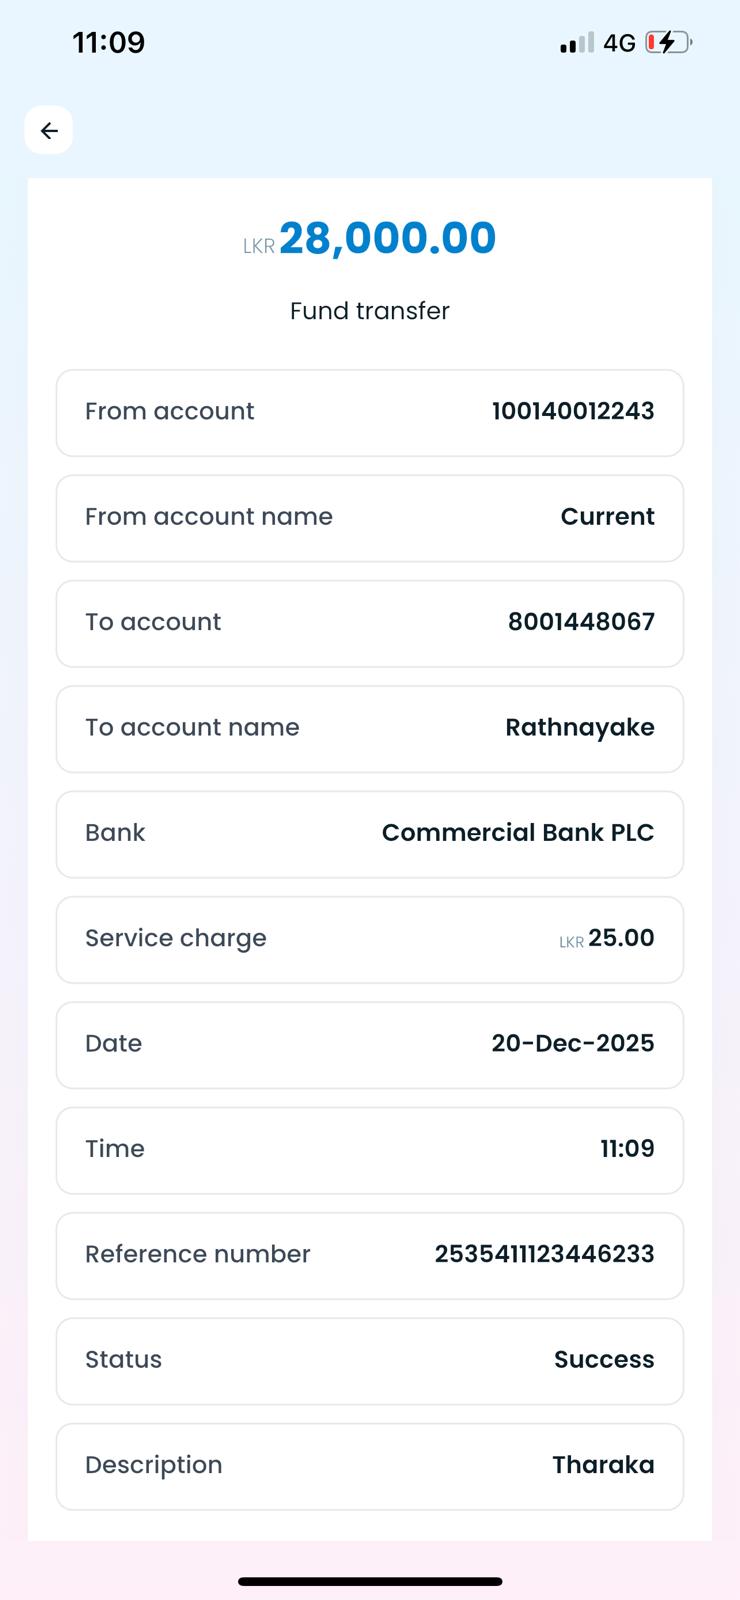Tap the status bar clock showing 11:09

click(x=109, y=42)
